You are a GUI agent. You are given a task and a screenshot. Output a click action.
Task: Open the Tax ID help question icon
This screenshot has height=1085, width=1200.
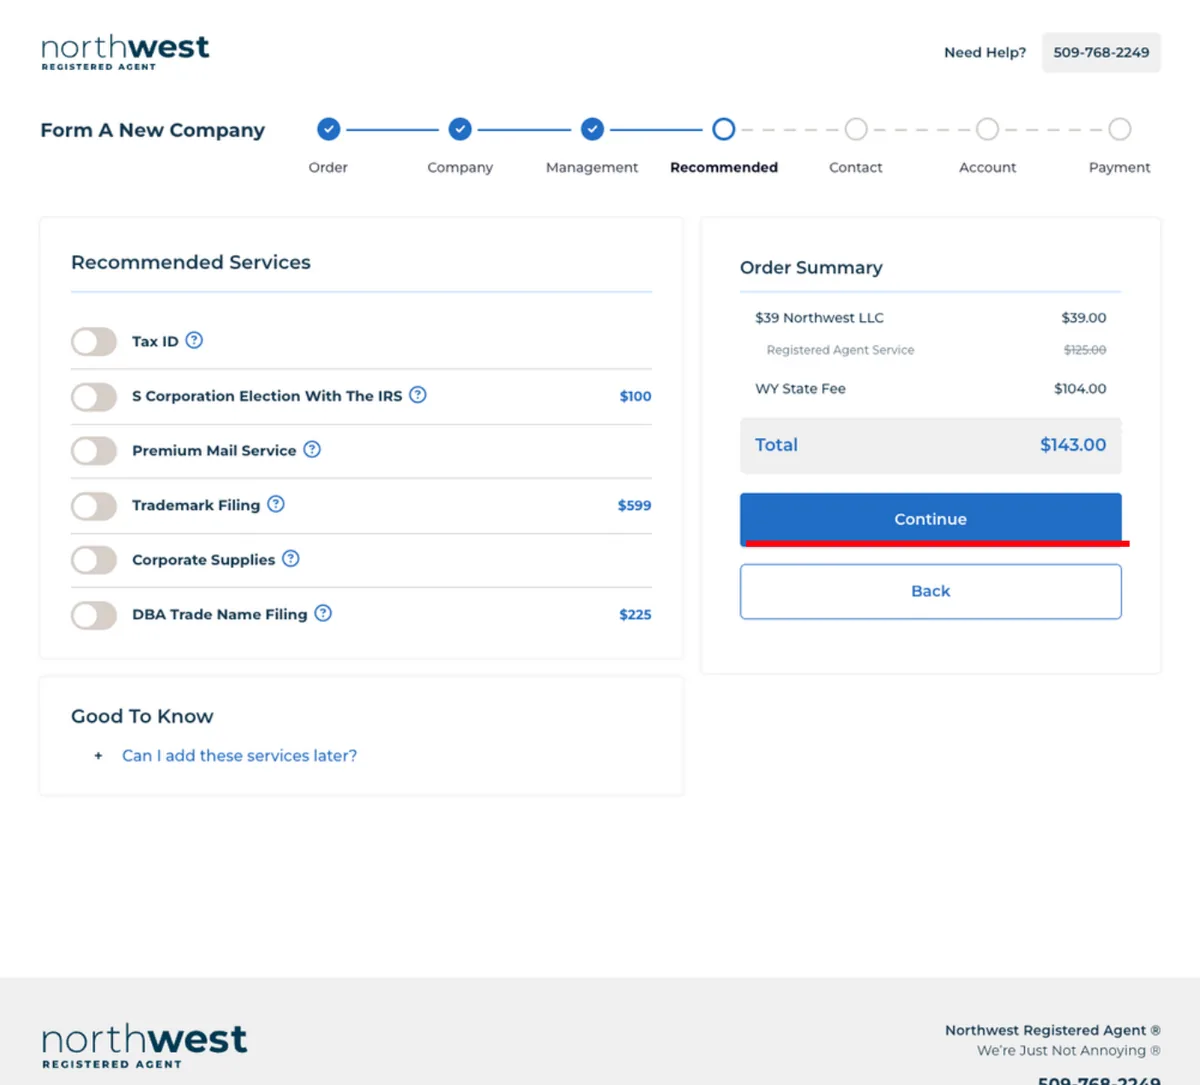[194, 340]
